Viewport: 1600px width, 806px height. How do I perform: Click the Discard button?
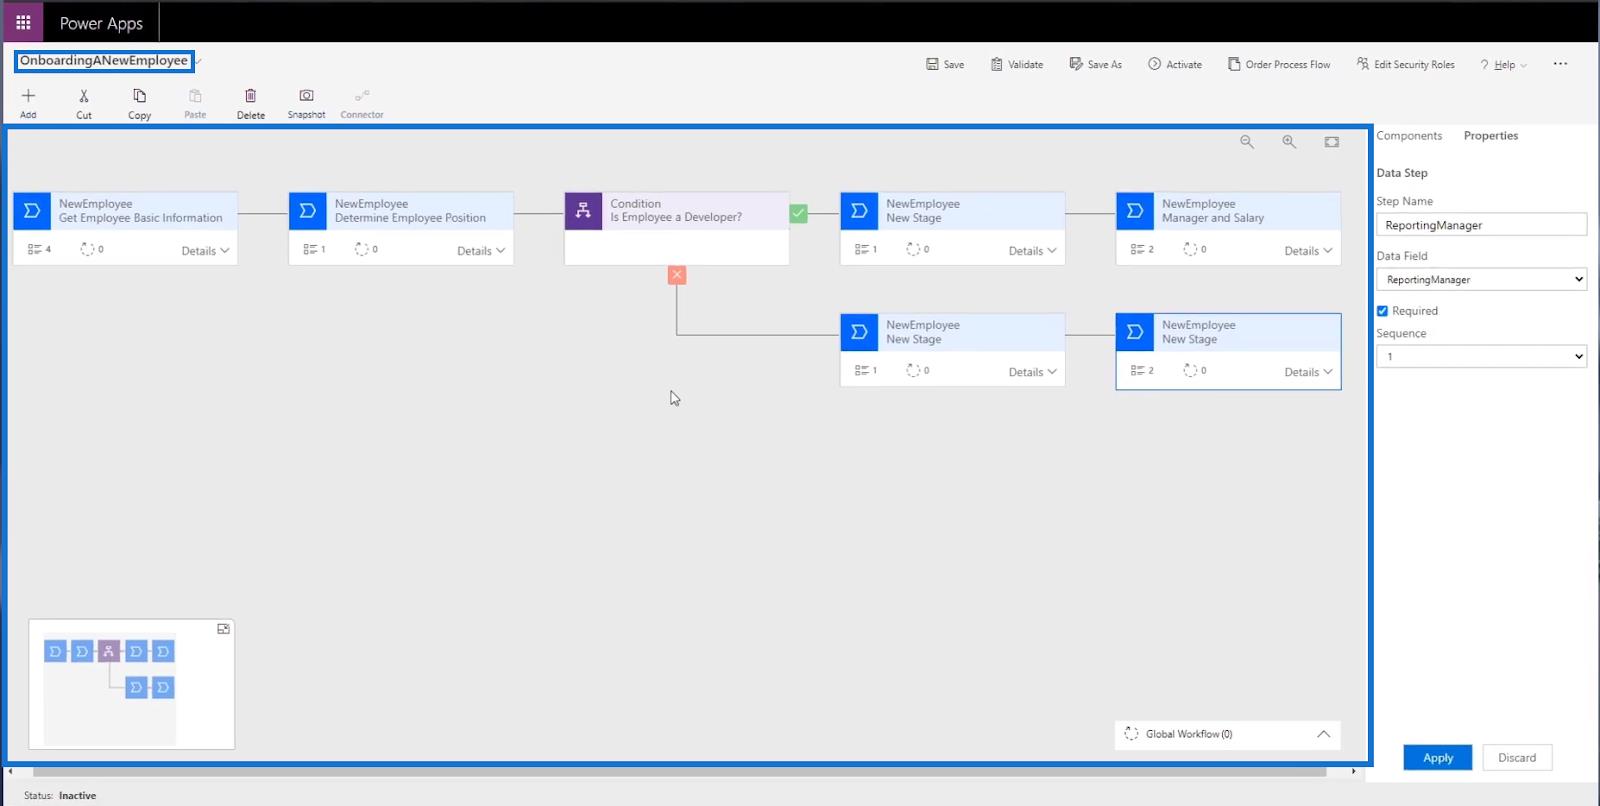coord(1517,758)
